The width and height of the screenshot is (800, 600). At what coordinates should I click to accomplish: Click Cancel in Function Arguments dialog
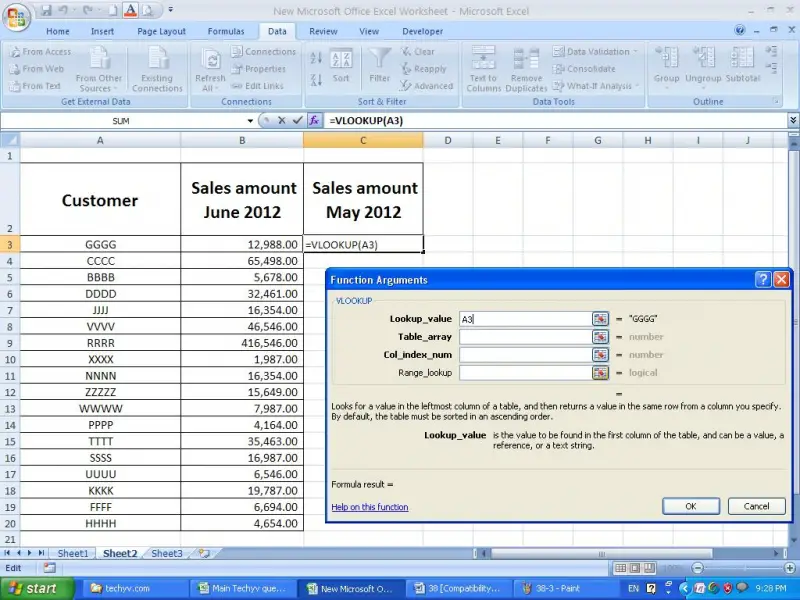(756, 506)
